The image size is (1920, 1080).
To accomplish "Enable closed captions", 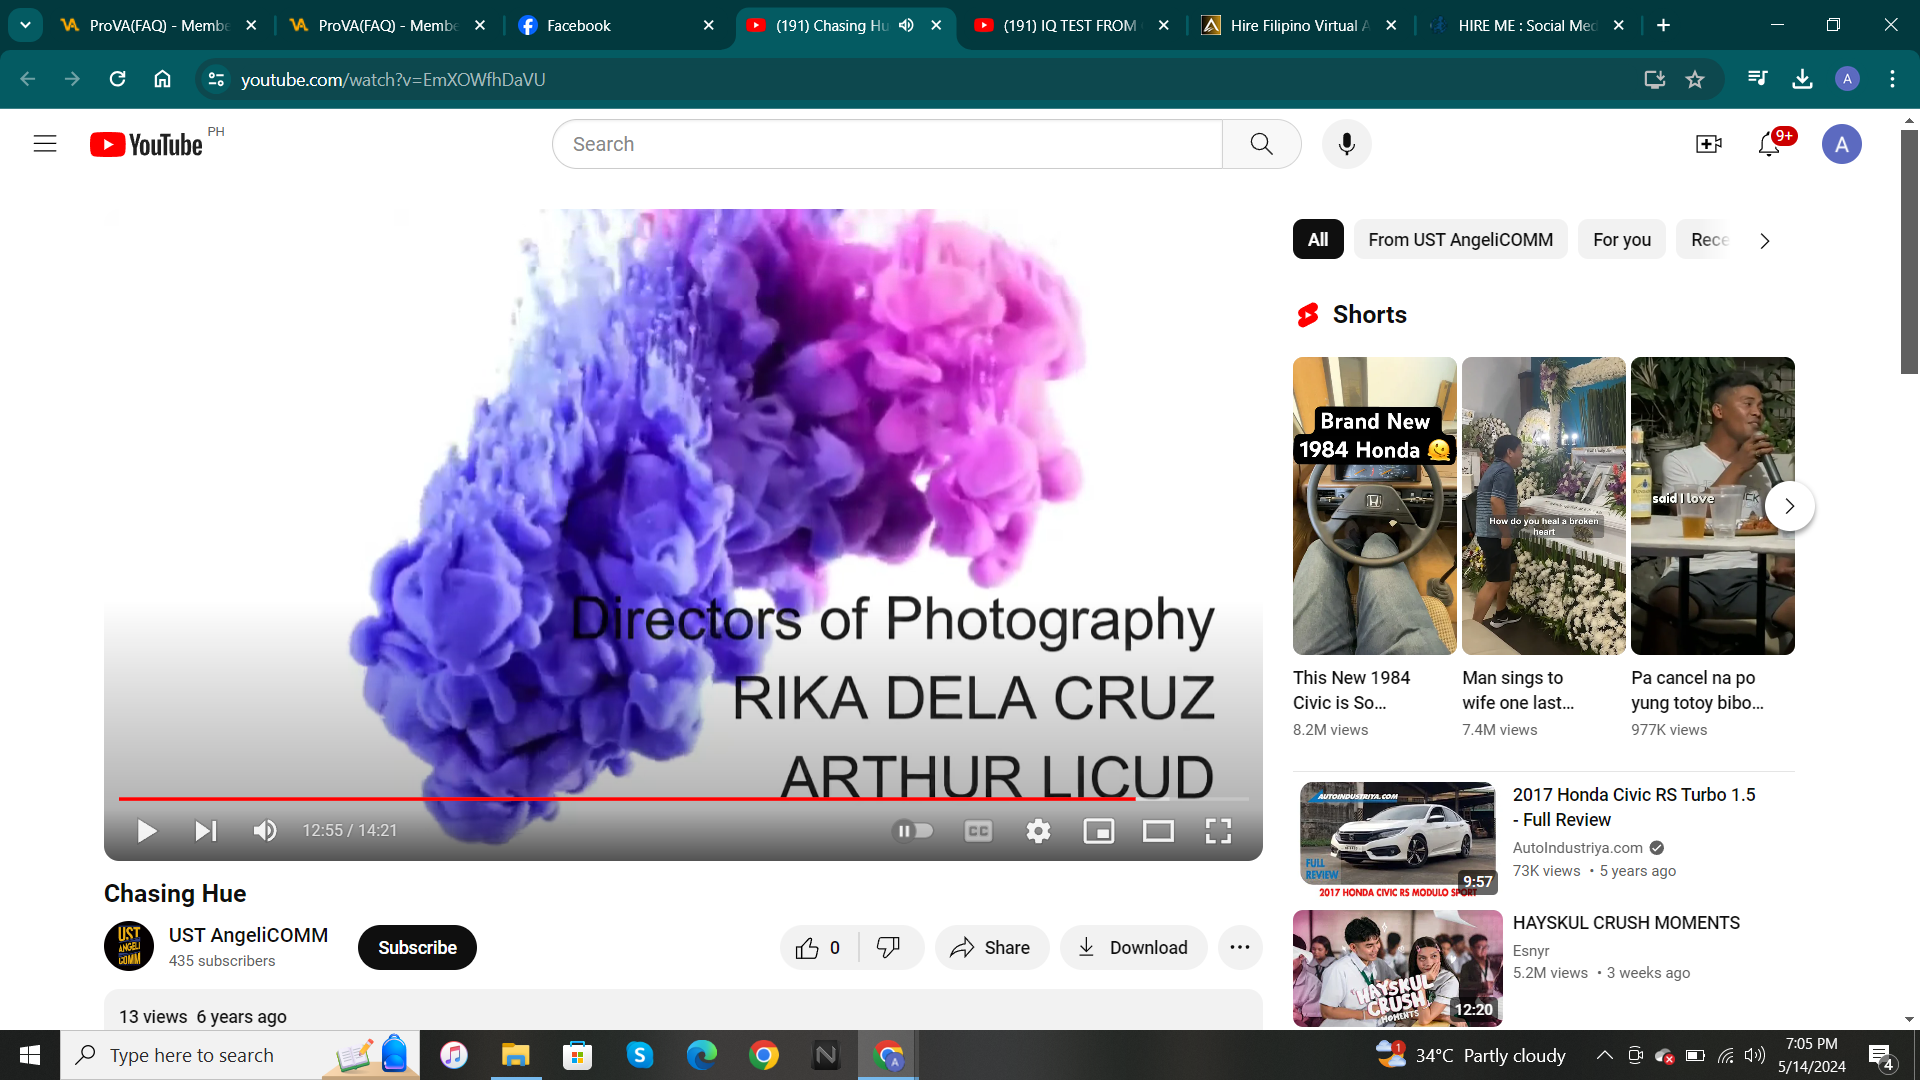I will coord(978,830).
